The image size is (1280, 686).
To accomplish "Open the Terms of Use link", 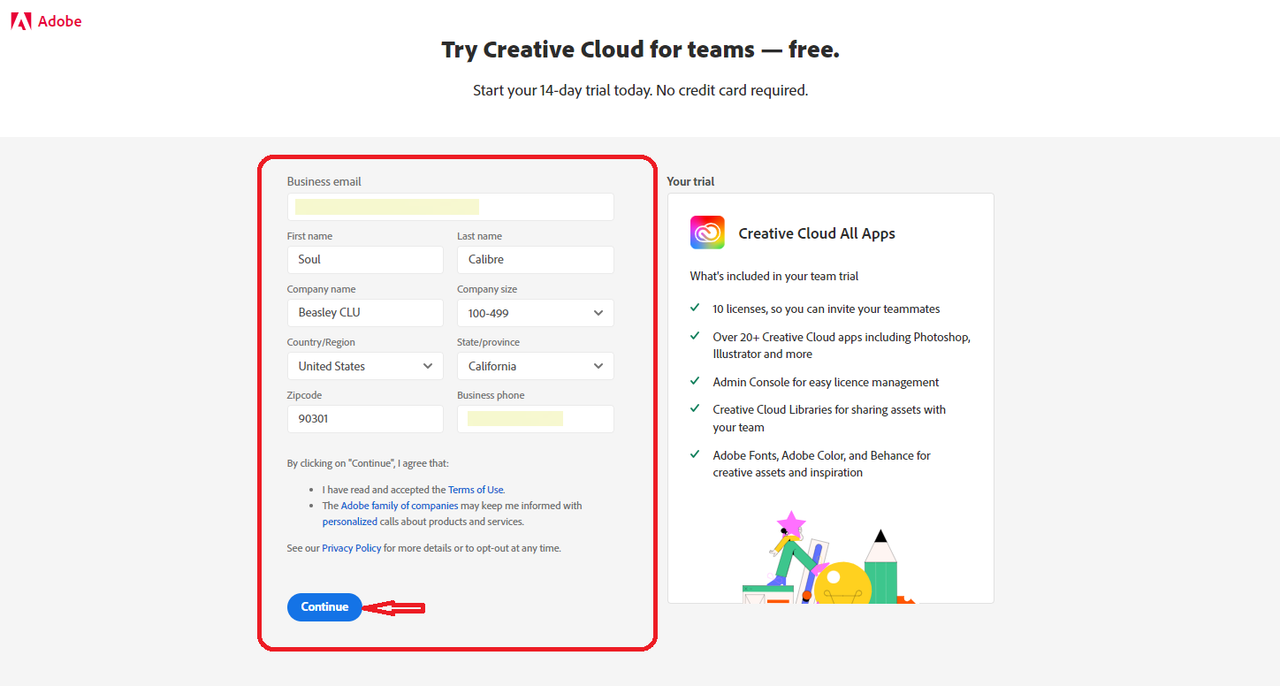I will [476, 490].
